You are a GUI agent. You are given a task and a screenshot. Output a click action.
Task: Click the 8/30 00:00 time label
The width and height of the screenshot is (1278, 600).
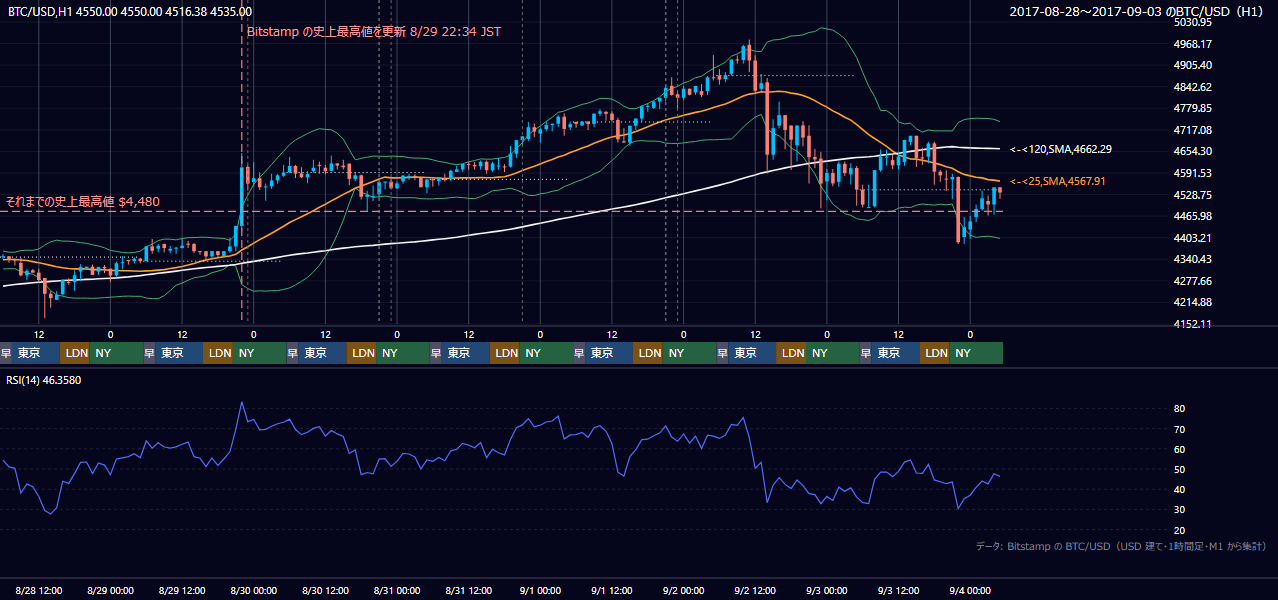(255, 590)
